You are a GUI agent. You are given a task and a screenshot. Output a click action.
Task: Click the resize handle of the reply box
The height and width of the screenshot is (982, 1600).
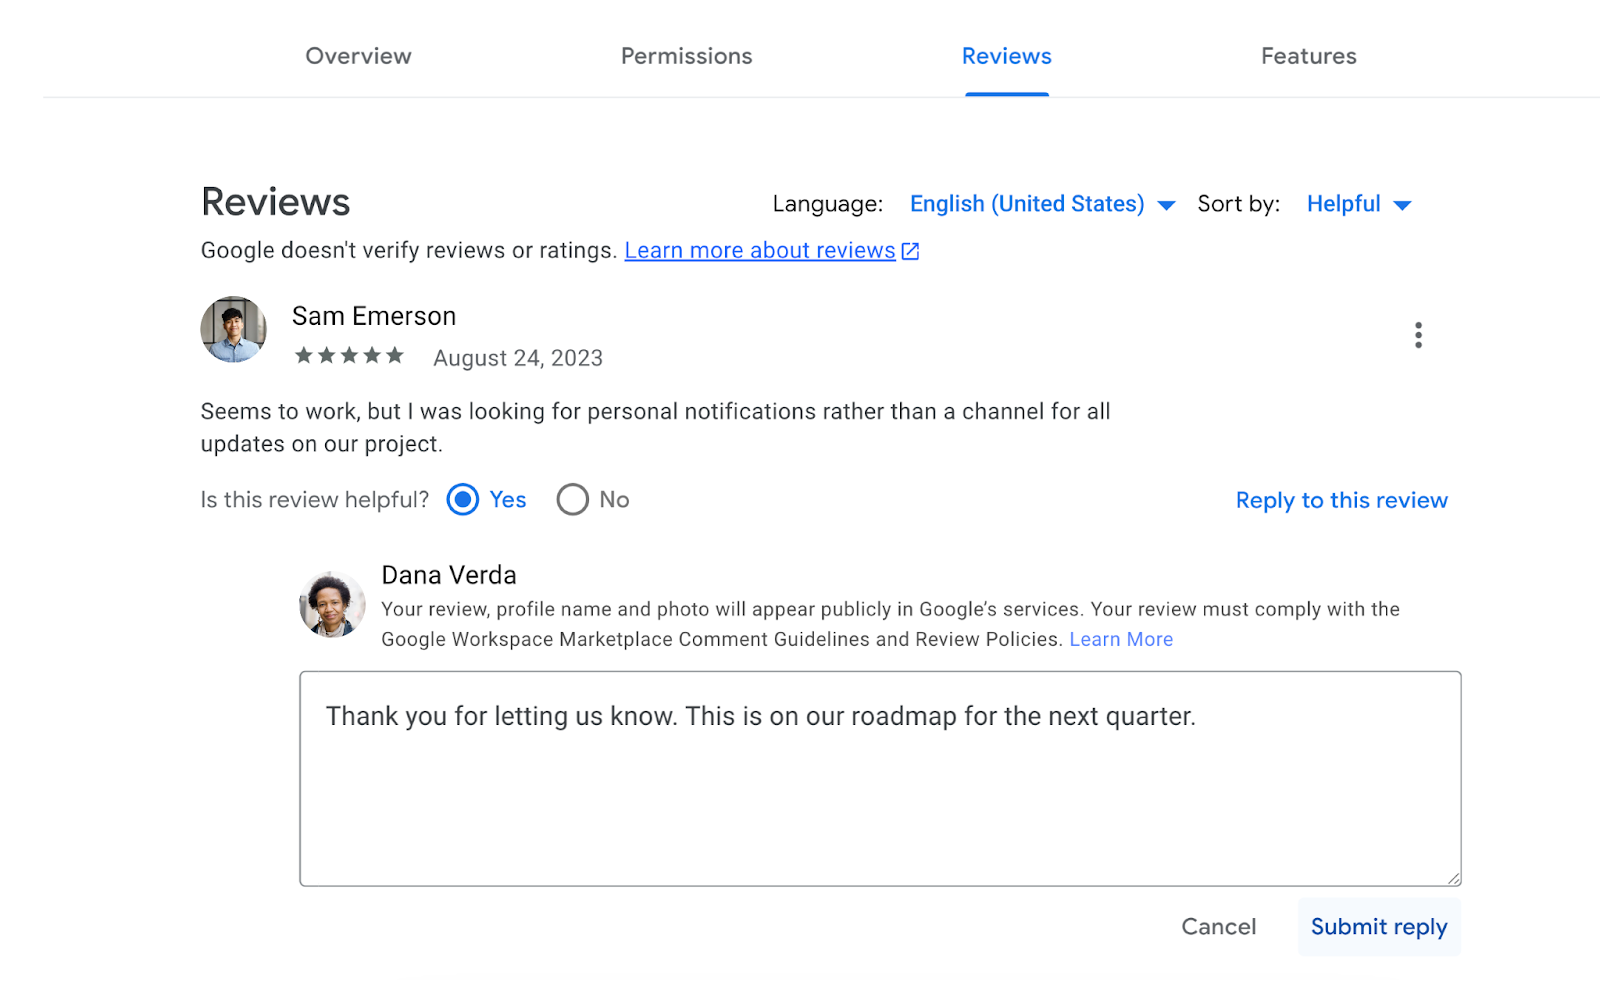(1452, 877)
